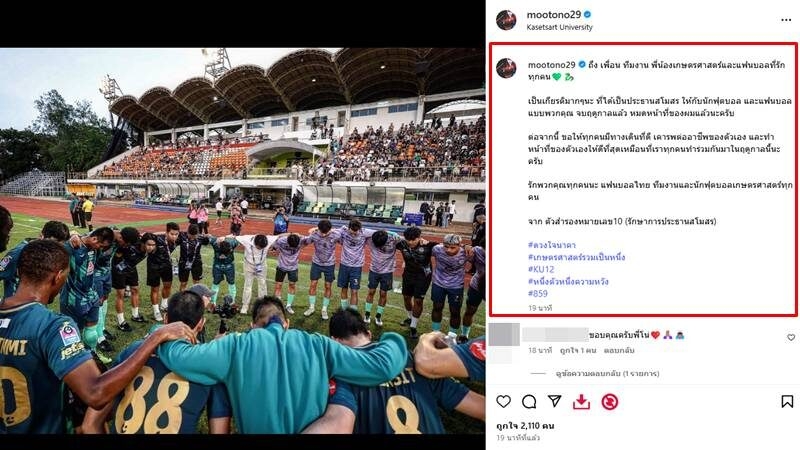Open the #KU12 hashtag
The height and width of the screenshot is (450, 800).
[x=541, y=269]
